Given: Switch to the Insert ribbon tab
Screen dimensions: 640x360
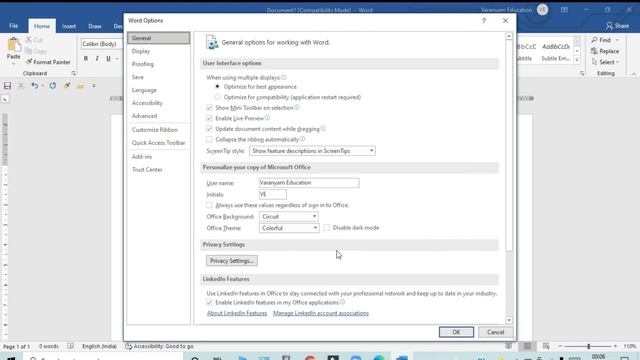Looking at the screenshot, I should coord(69,26).
